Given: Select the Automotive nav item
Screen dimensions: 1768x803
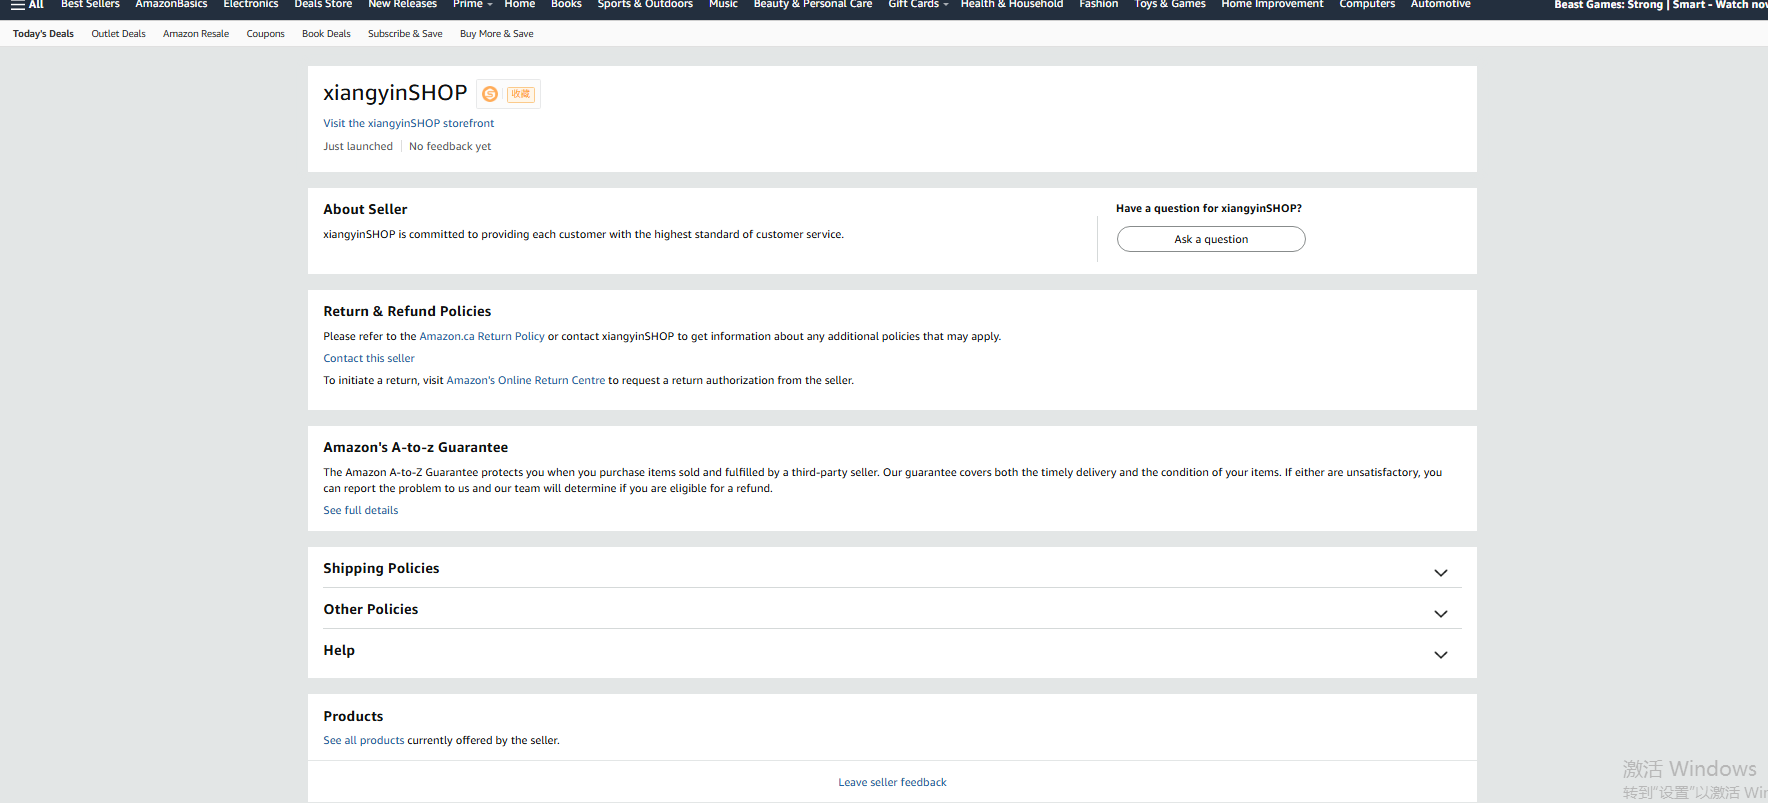Looking at the screenshot, I should point(1441,5).
